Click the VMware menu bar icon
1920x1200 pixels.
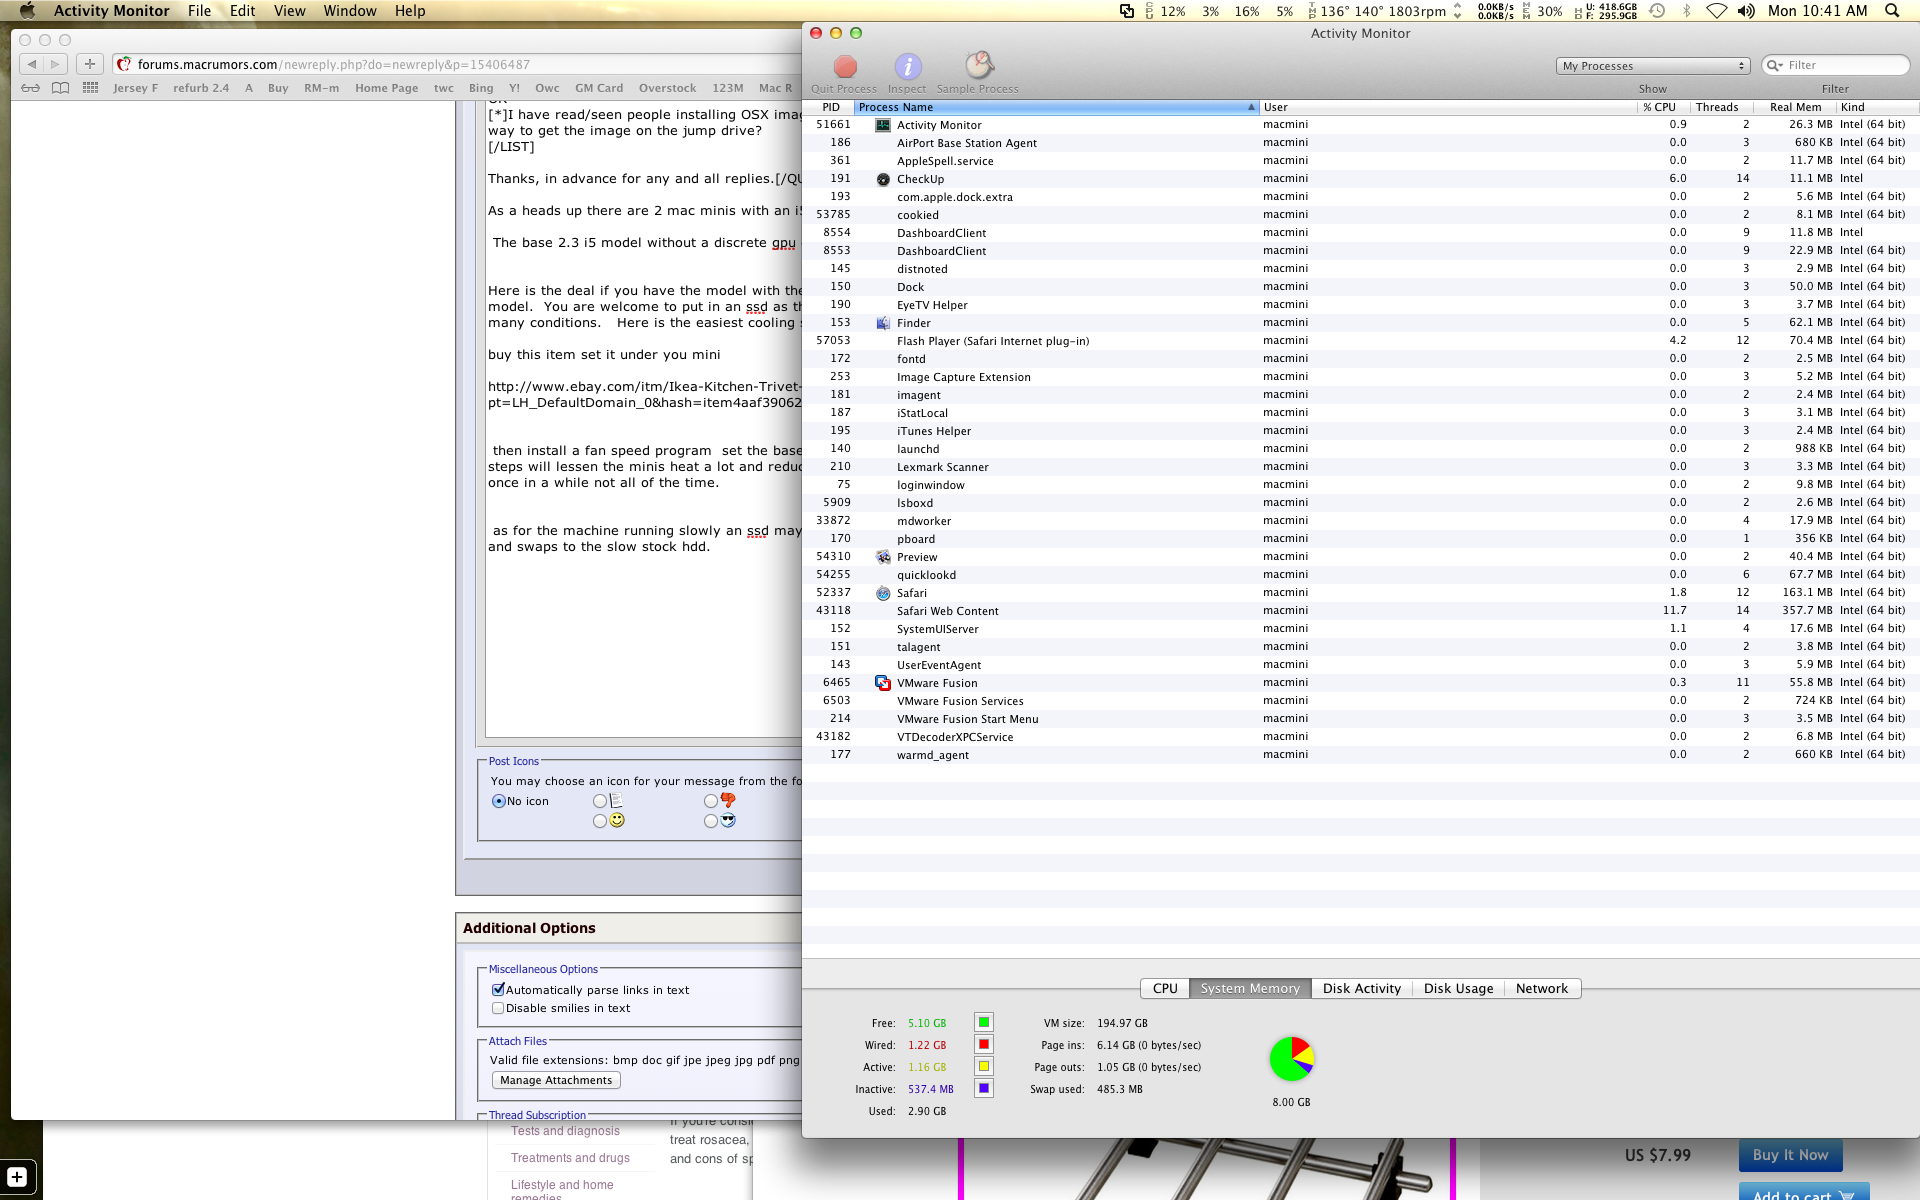click(x=1127, y=11)
